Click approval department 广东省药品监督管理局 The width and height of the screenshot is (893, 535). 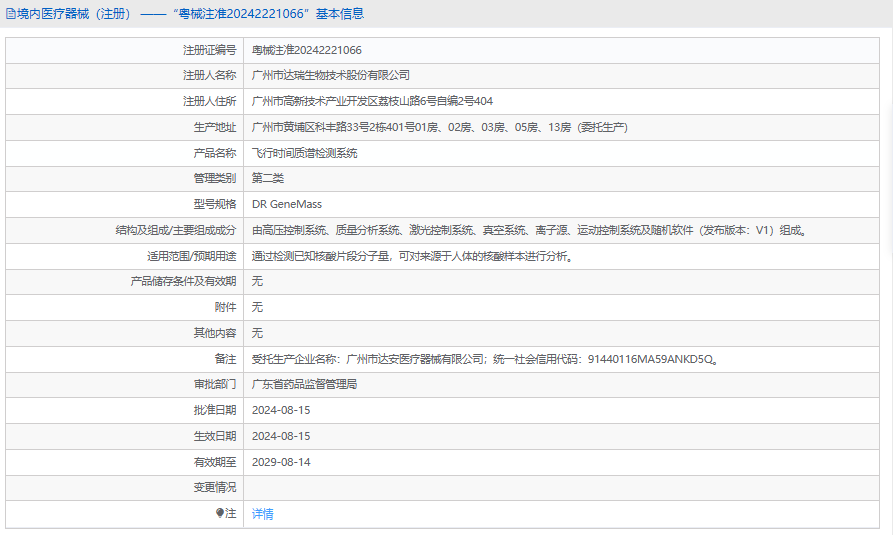pos(305,385)
